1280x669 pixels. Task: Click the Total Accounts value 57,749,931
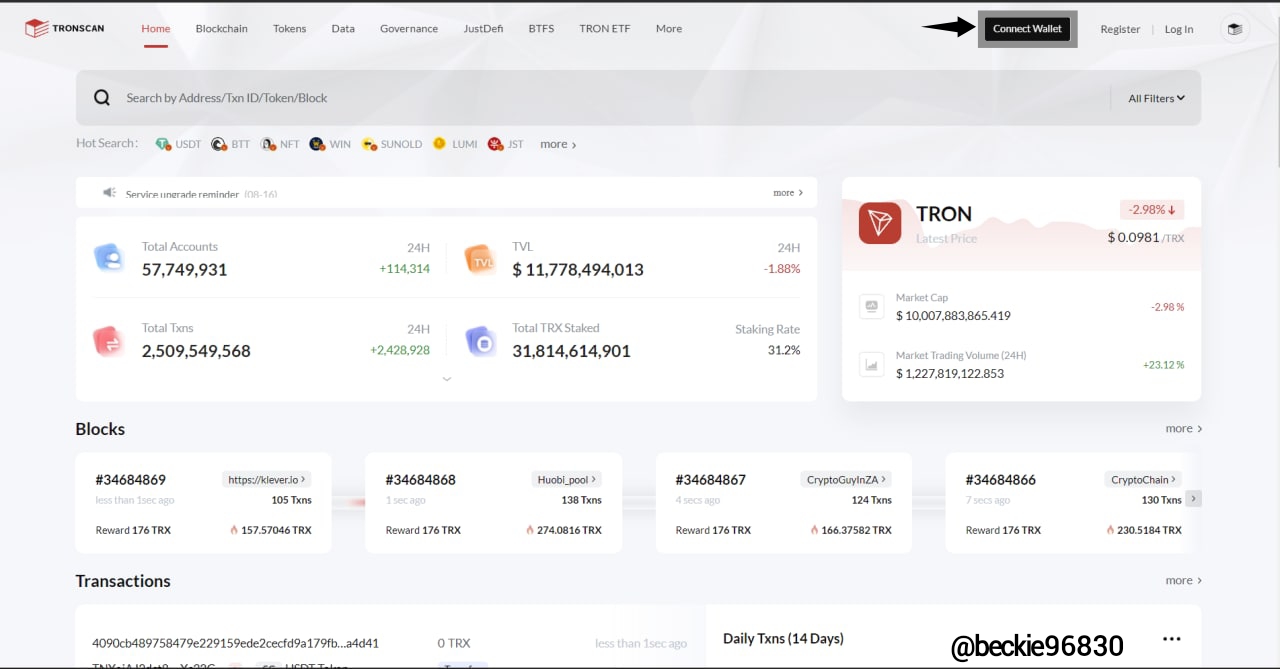click(x=185, y=270)
